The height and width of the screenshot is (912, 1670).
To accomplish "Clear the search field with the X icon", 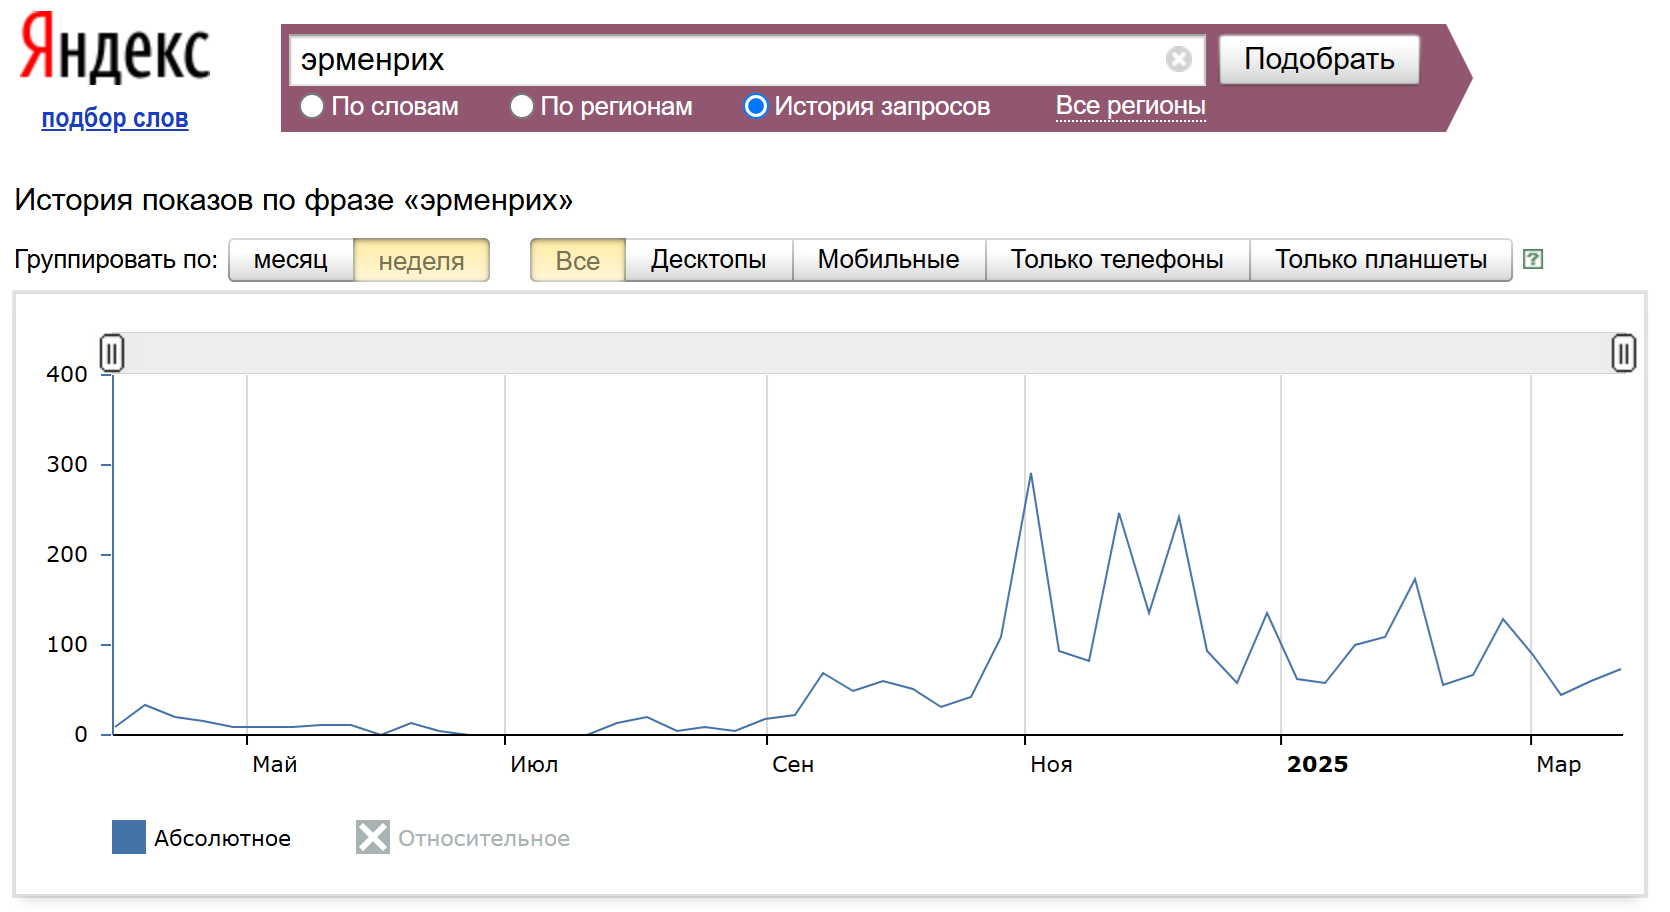I will [1179, 59].
